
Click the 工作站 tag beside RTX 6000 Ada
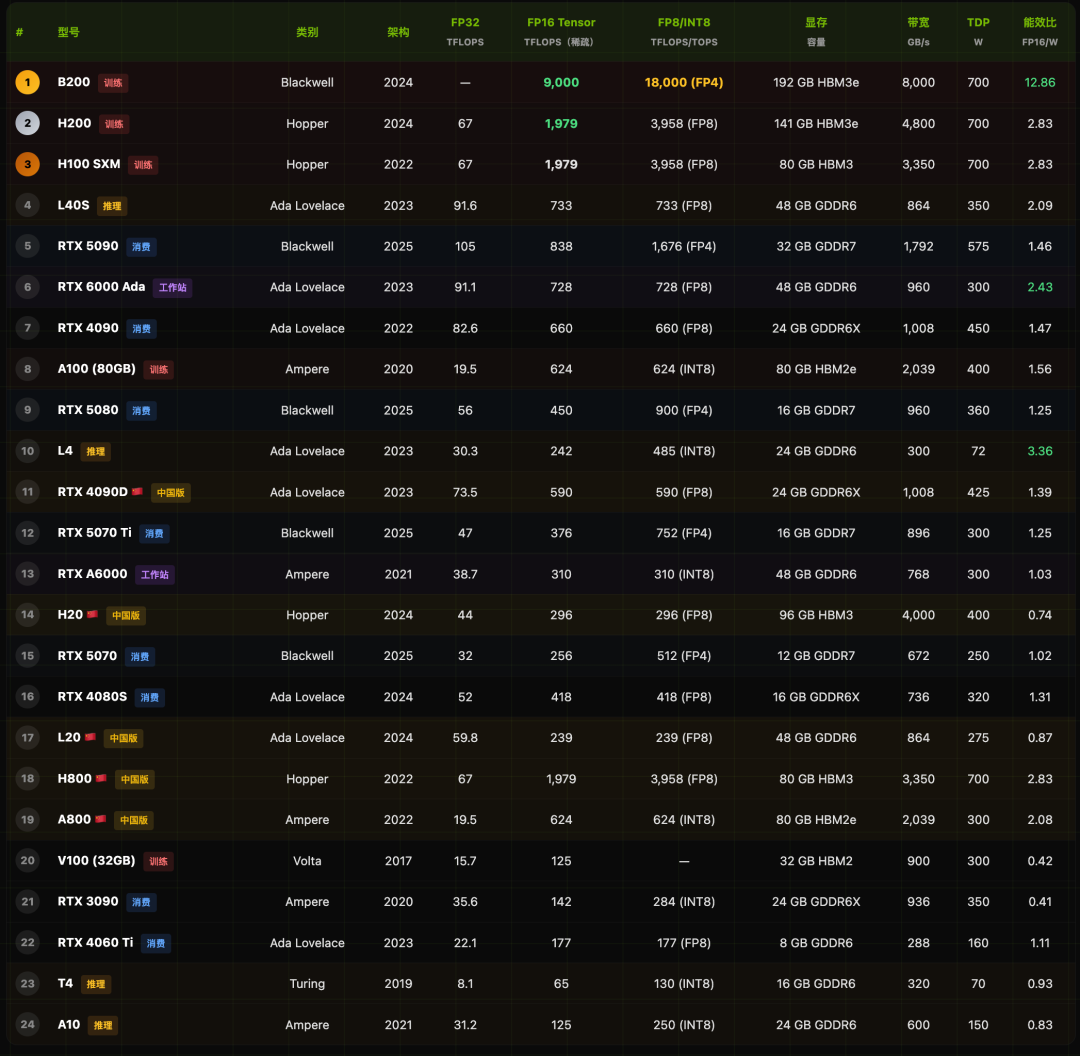click(173, 287)
